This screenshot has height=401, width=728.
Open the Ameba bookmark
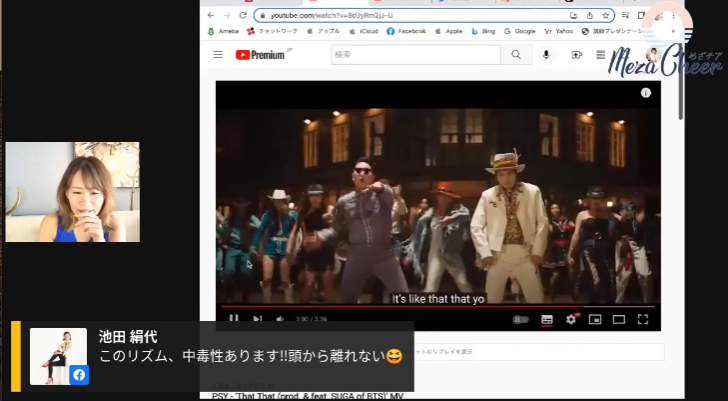pyautogui.click(x=223, y=32)
